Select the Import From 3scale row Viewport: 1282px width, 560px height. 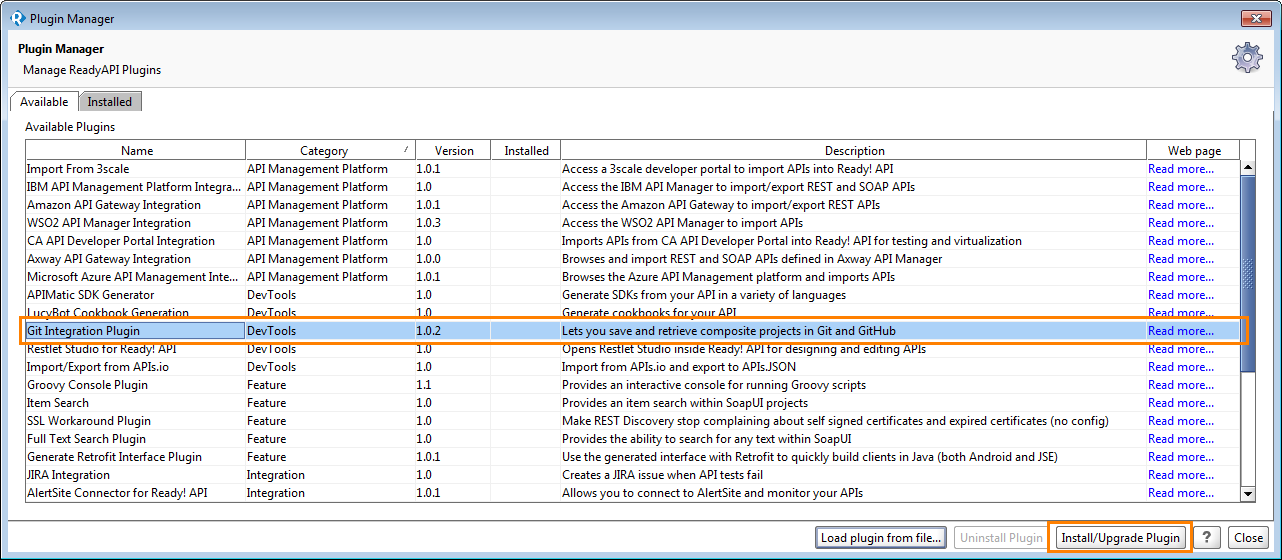[x=633, y=169]
